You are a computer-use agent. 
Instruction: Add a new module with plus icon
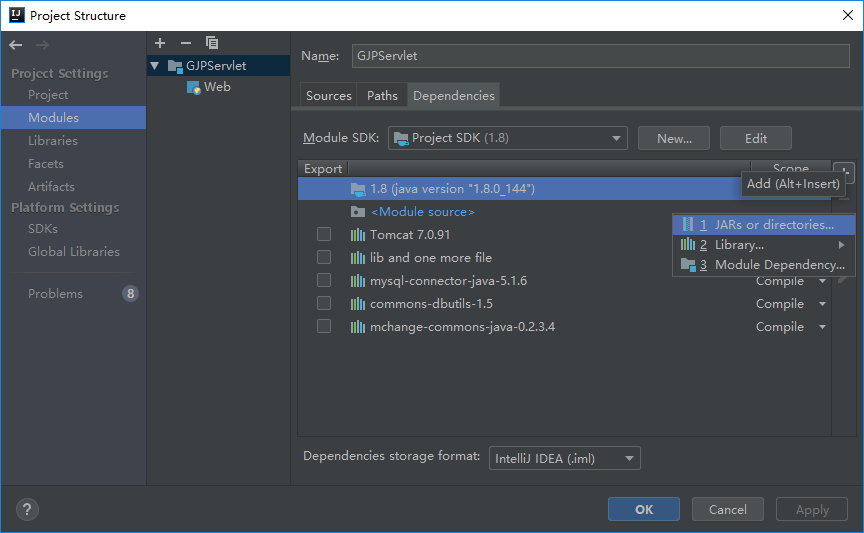160,43
